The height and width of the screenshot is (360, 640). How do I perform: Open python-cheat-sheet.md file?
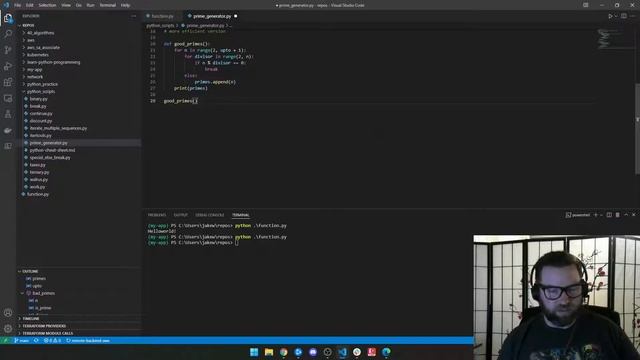pos(52,150)
